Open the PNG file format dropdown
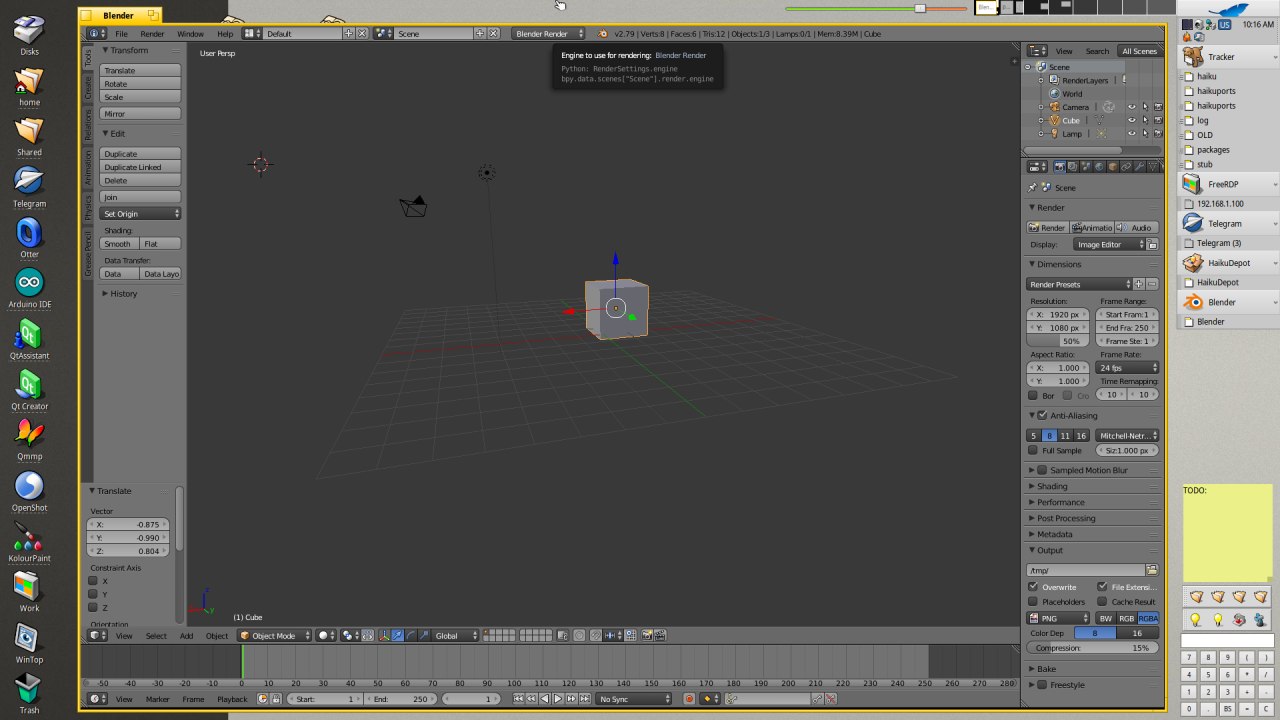This screenshot has height=720, width=1280. tap(1058, 618)
